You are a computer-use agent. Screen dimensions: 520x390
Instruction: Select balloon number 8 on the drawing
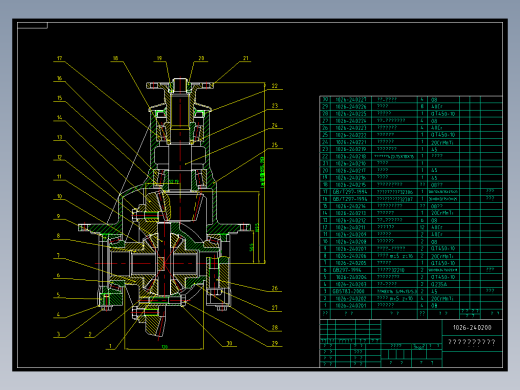click(x=58, y=236)
